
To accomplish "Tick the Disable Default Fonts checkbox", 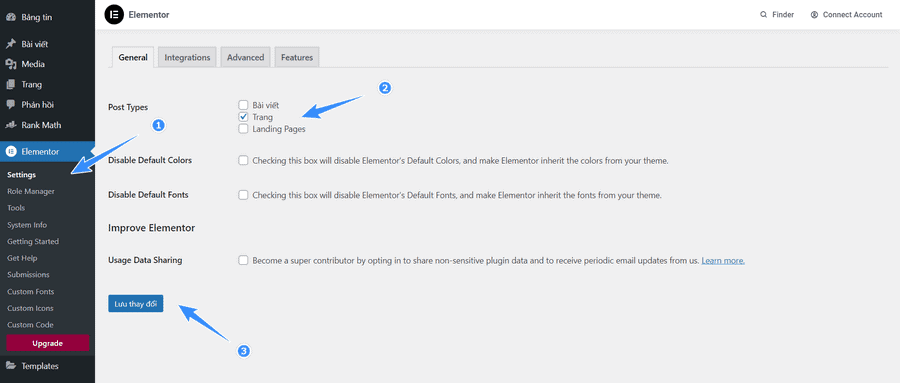I will click(243, 195).
